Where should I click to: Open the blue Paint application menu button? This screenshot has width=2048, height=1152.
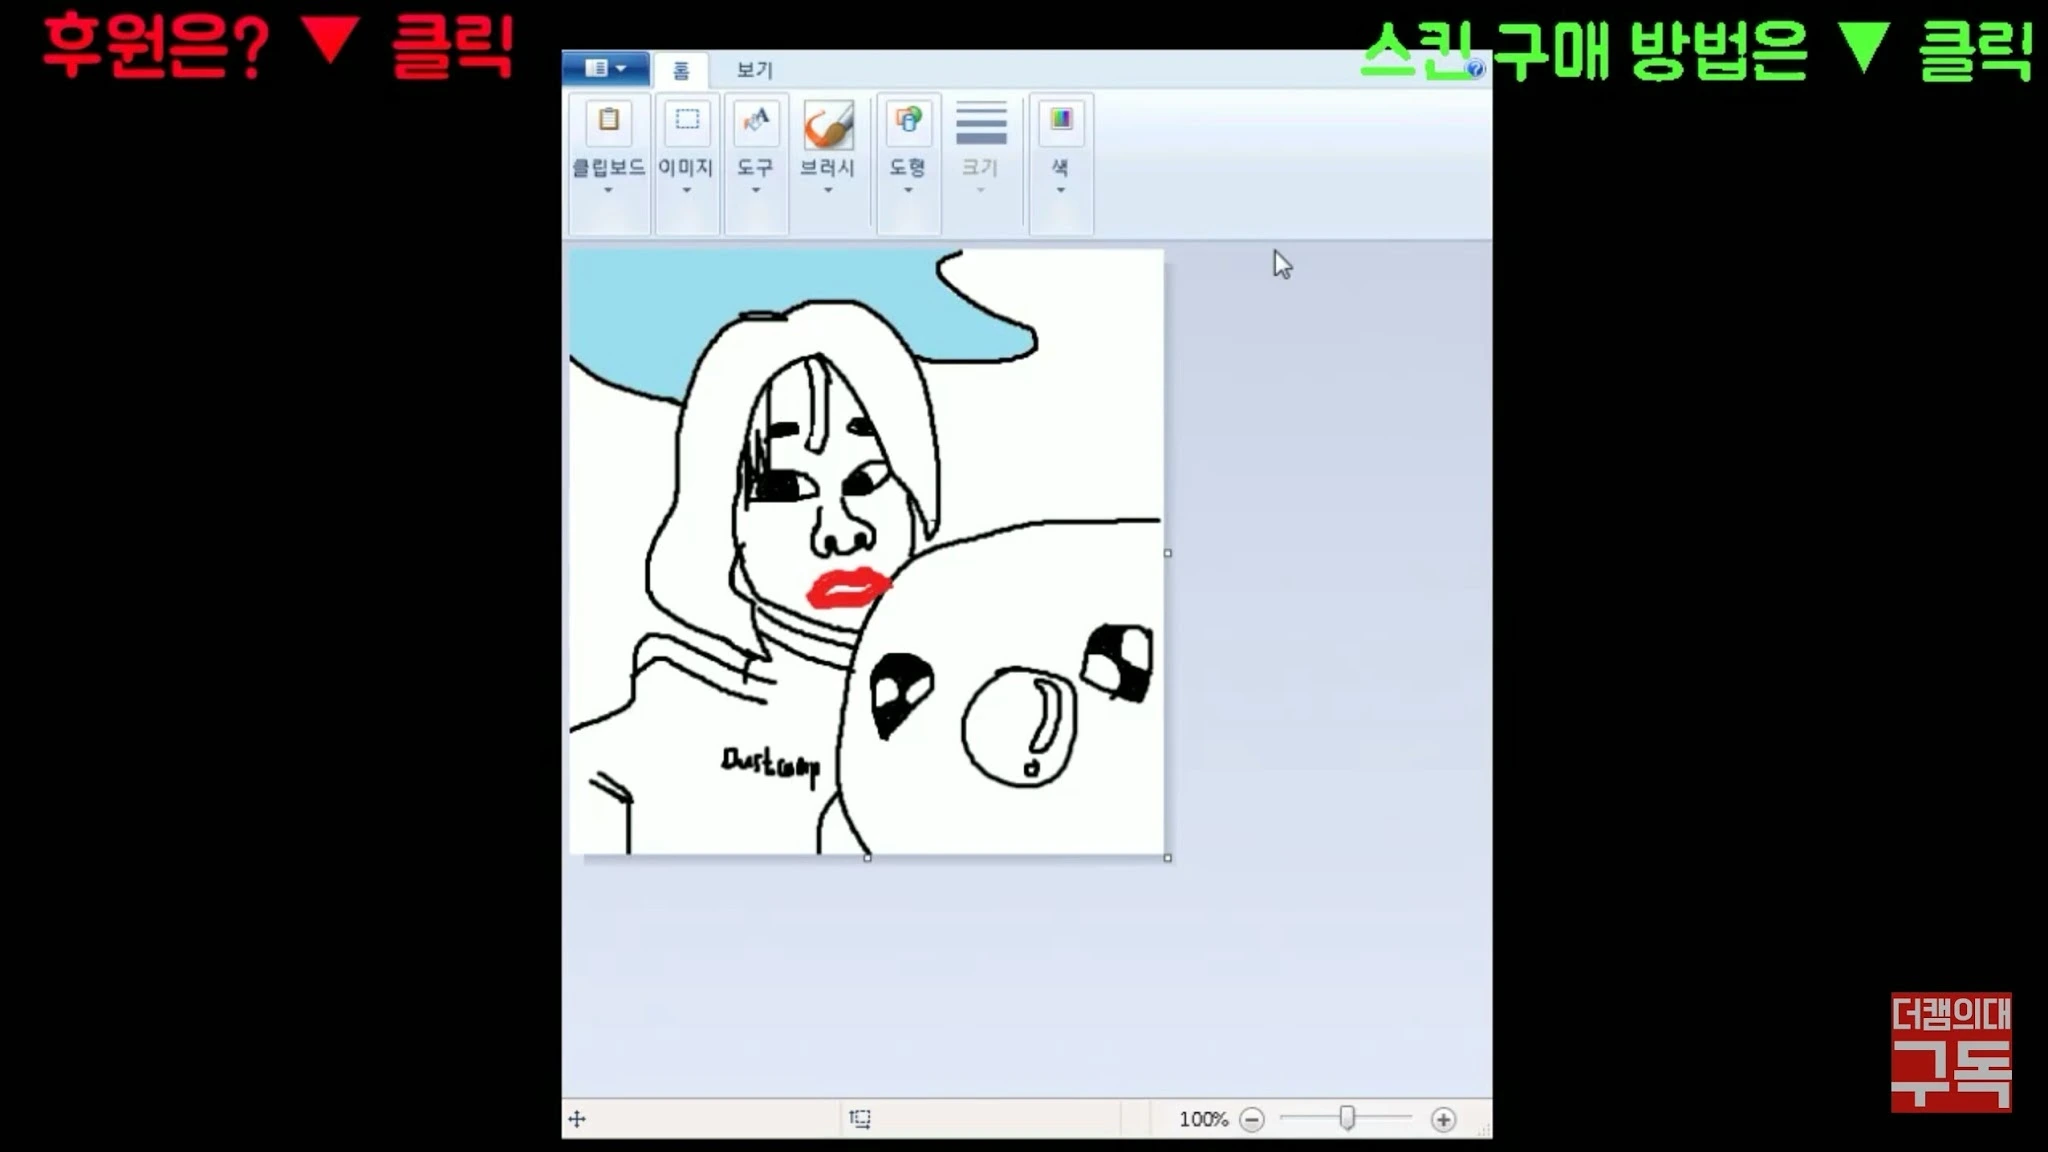click(605, 68)
